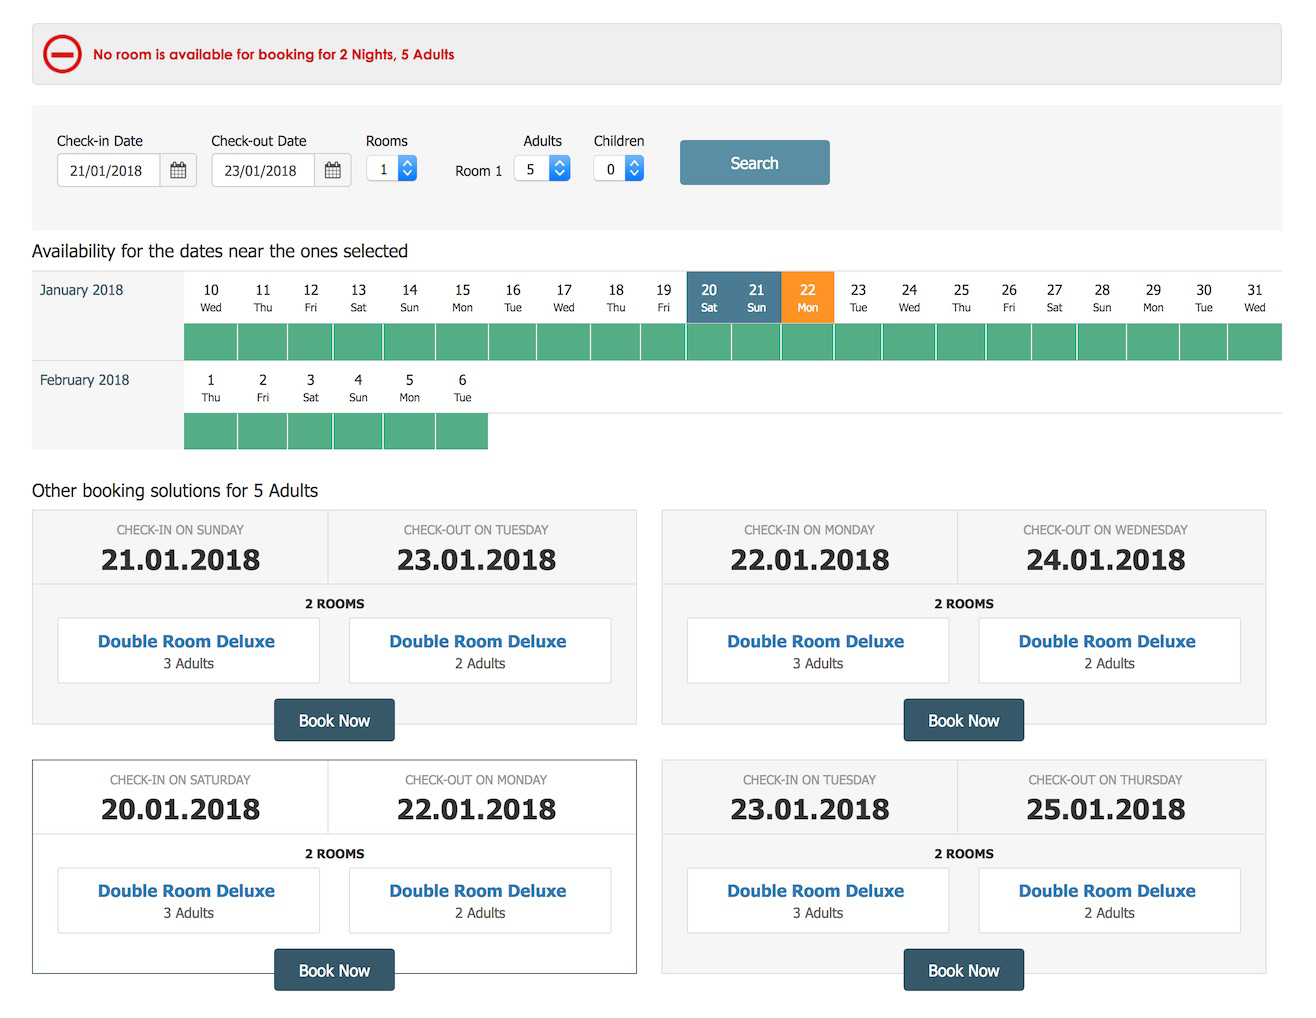Open the Children count dropdown
Viewport: 1316px width, 1018px height.
tap(619, 169)
